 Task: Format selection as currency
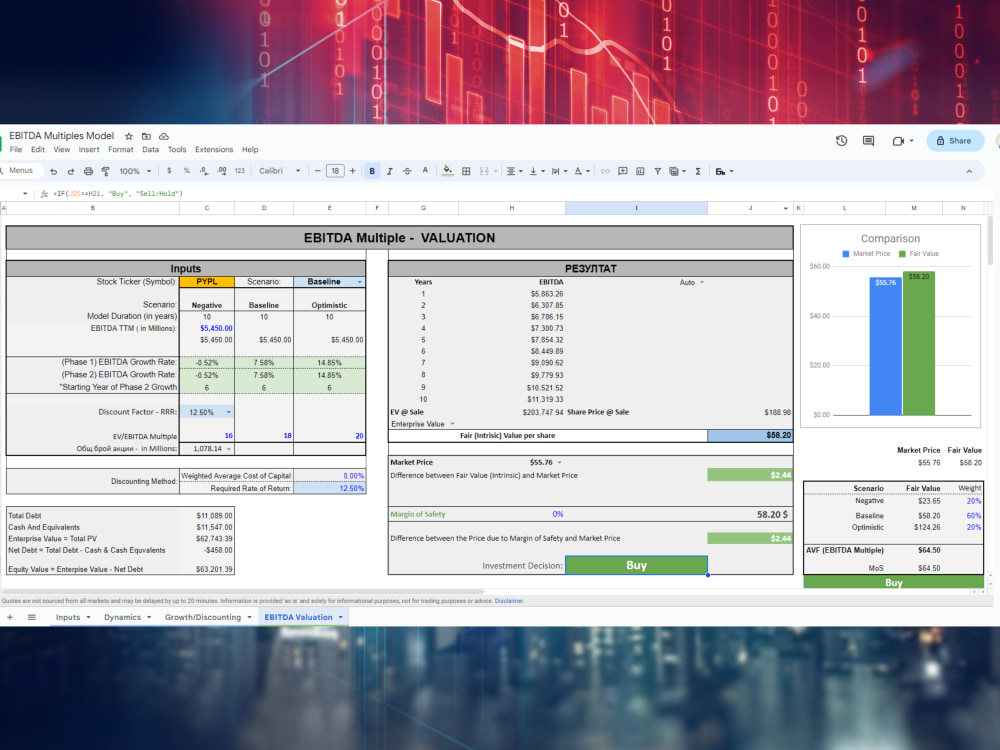click(x=169, y=171)
